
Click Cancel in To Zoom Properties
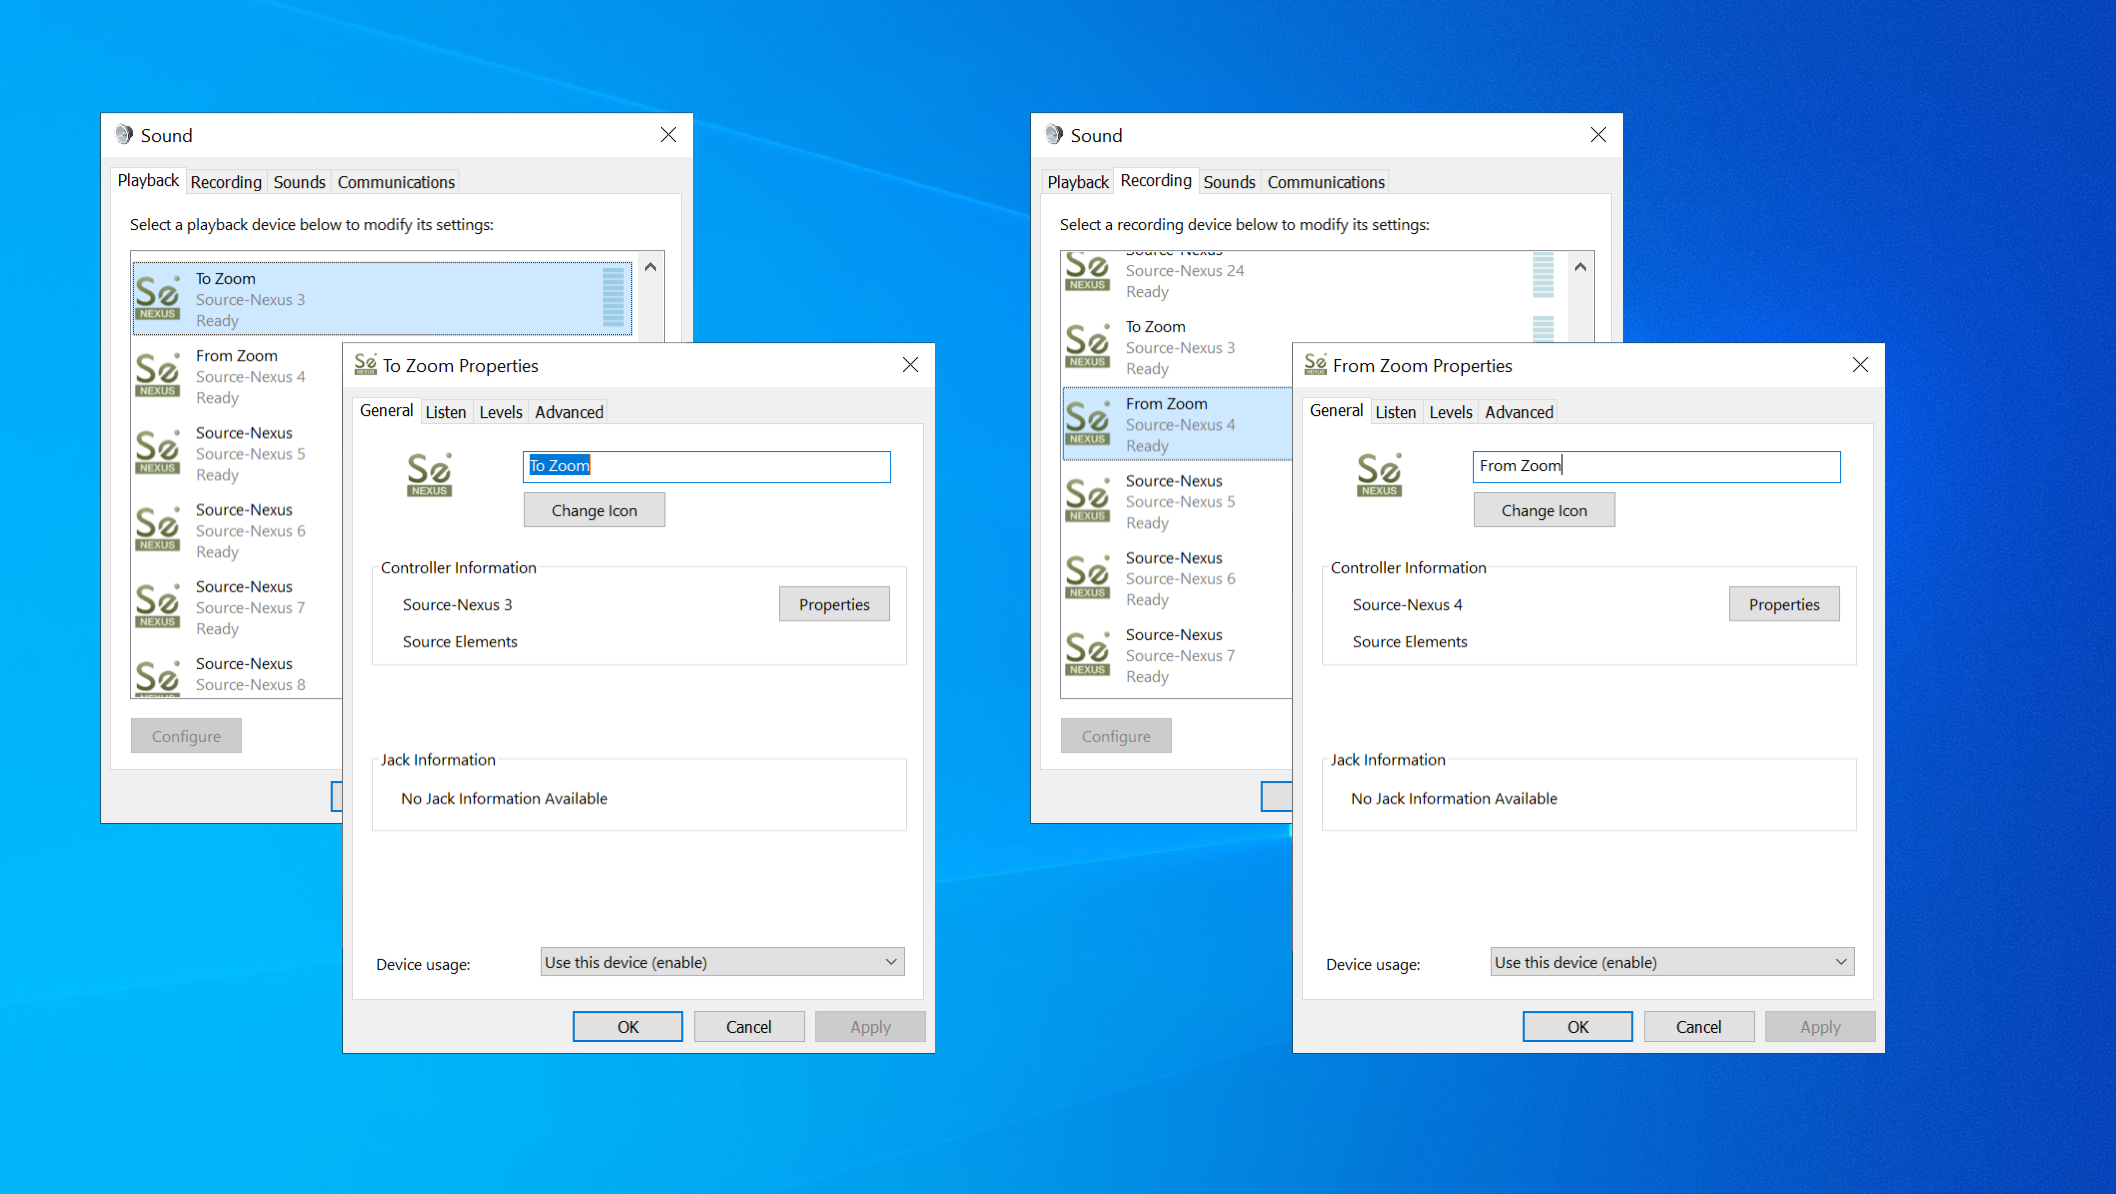coord(749,1027)
